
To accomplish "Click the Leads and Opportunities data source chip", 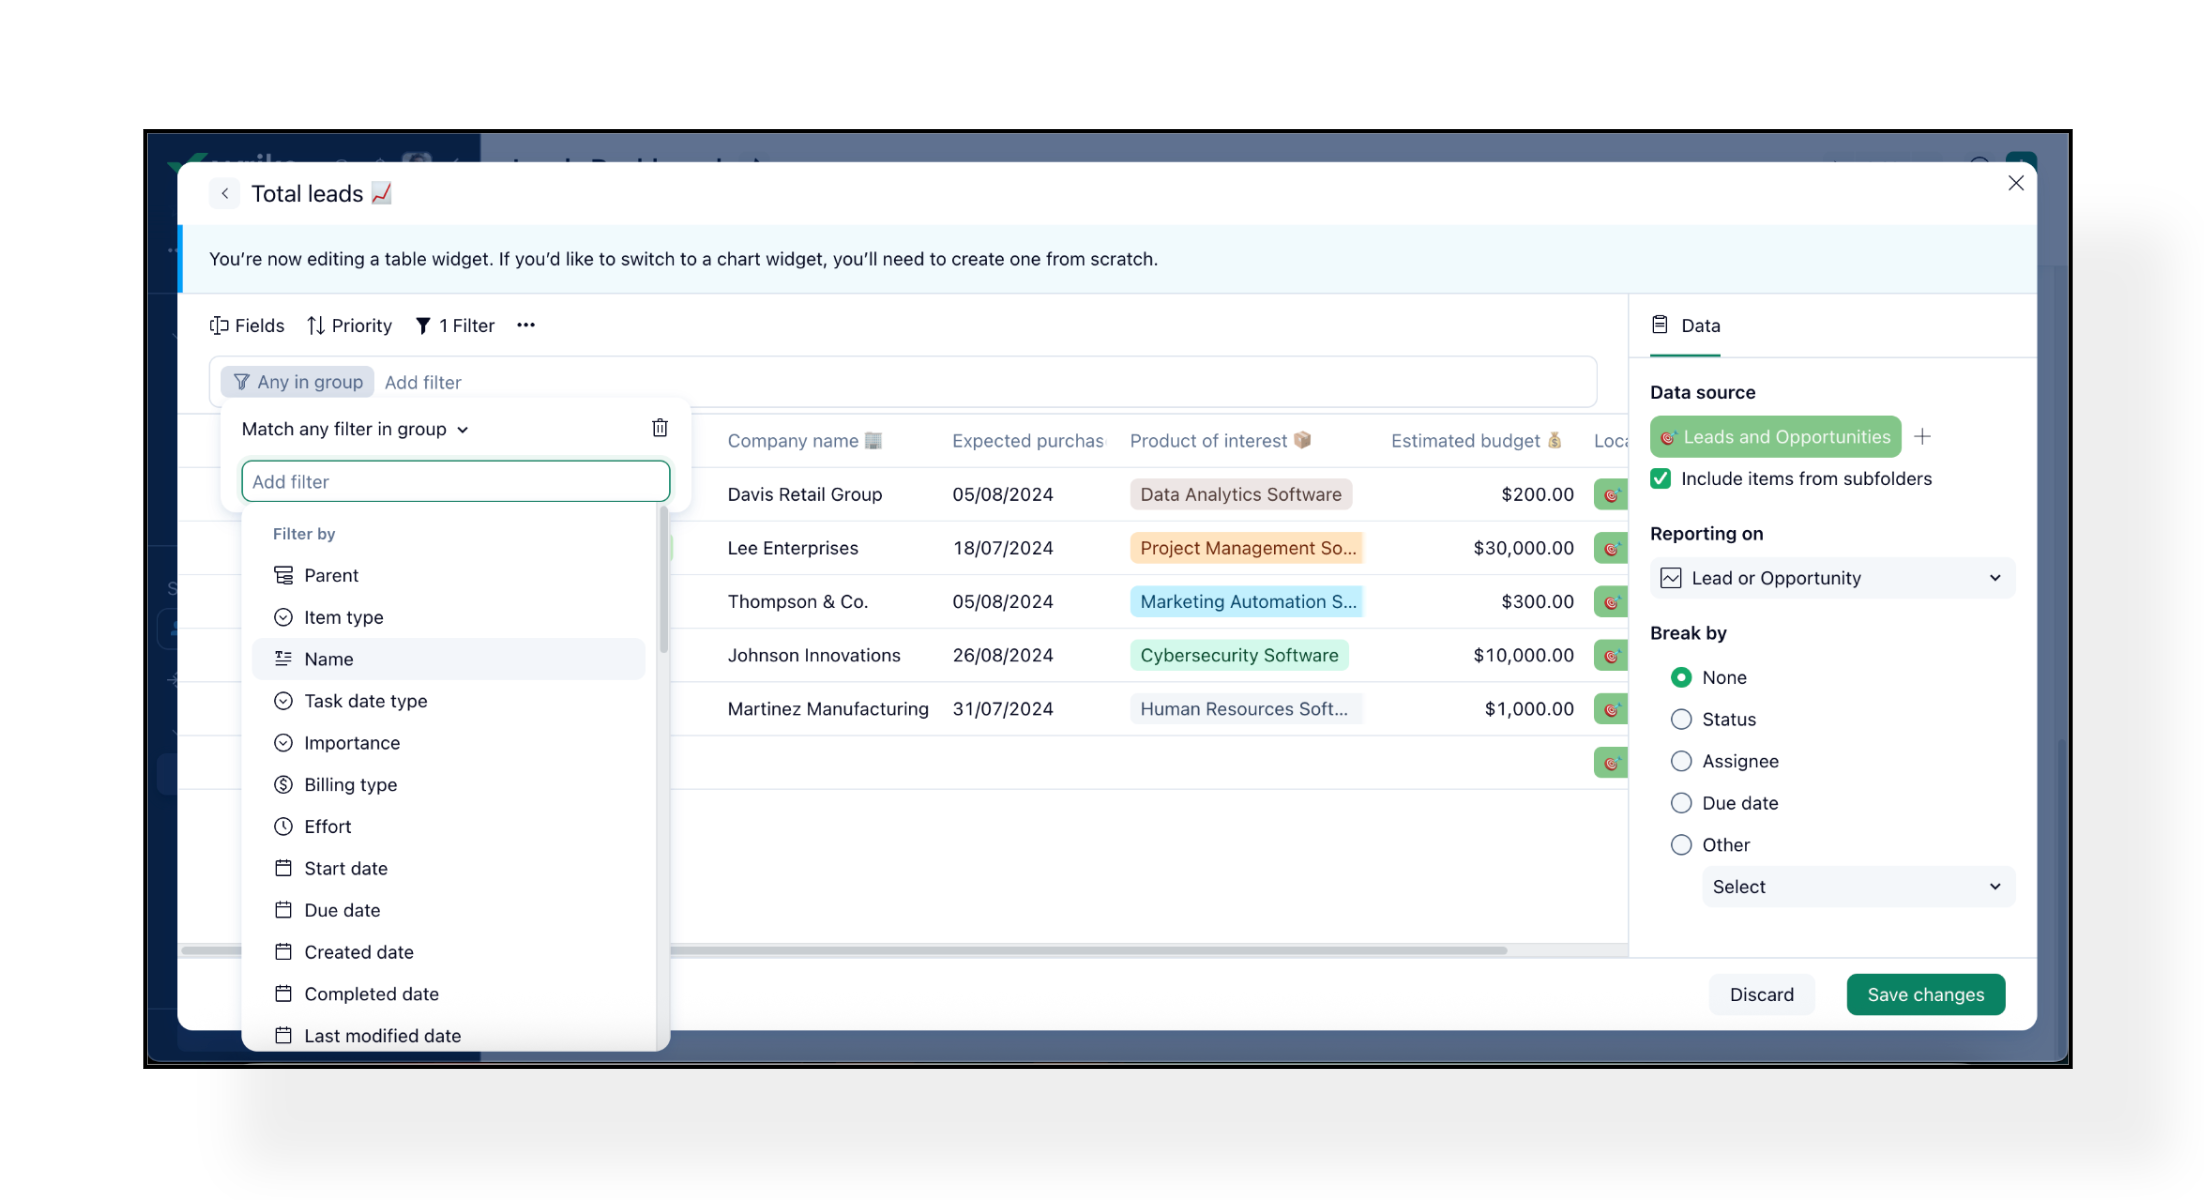I will [1776, 437].
